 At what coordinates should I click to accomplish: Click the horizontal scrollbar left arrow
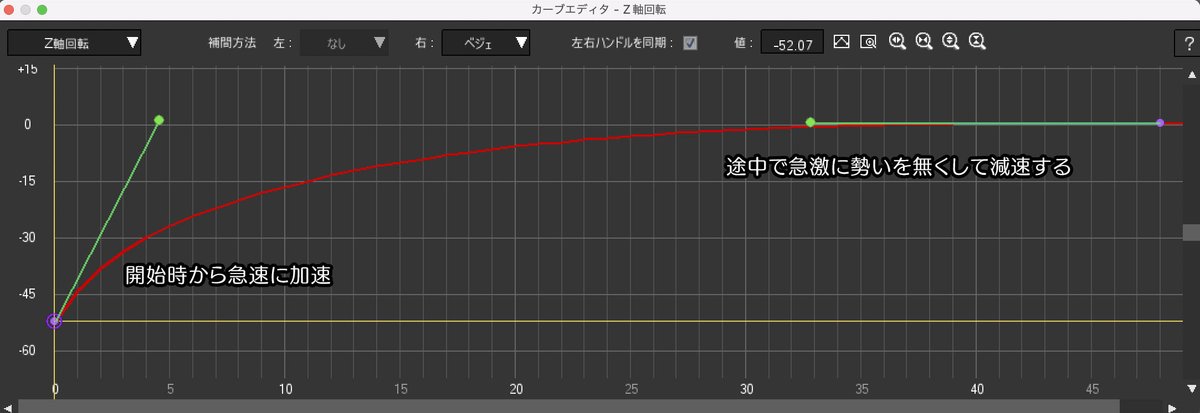point(7,406)
